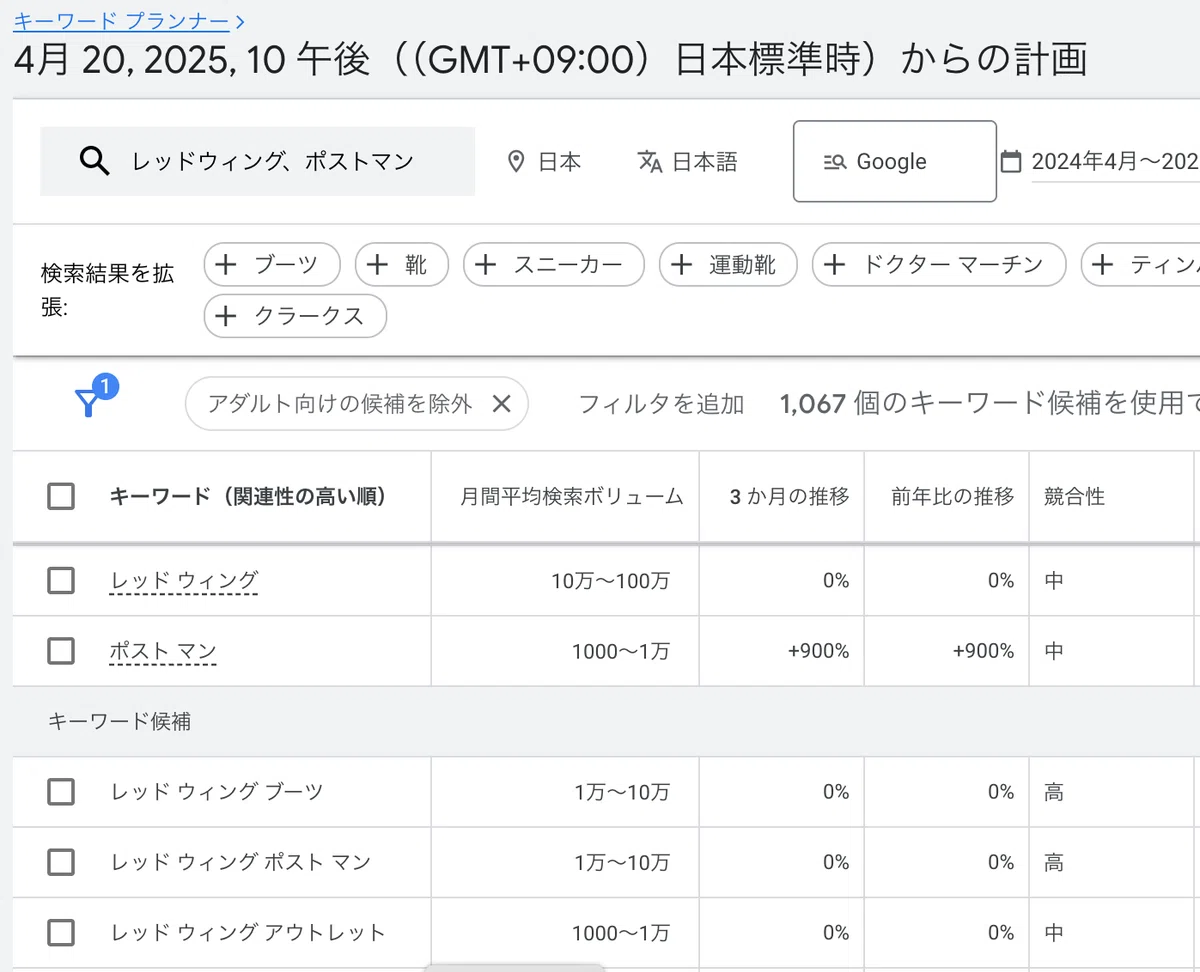This screenshot has height=972, width=1200.
Task: Click the horizontal scrollbar at bottom
Action: point(514,967)
